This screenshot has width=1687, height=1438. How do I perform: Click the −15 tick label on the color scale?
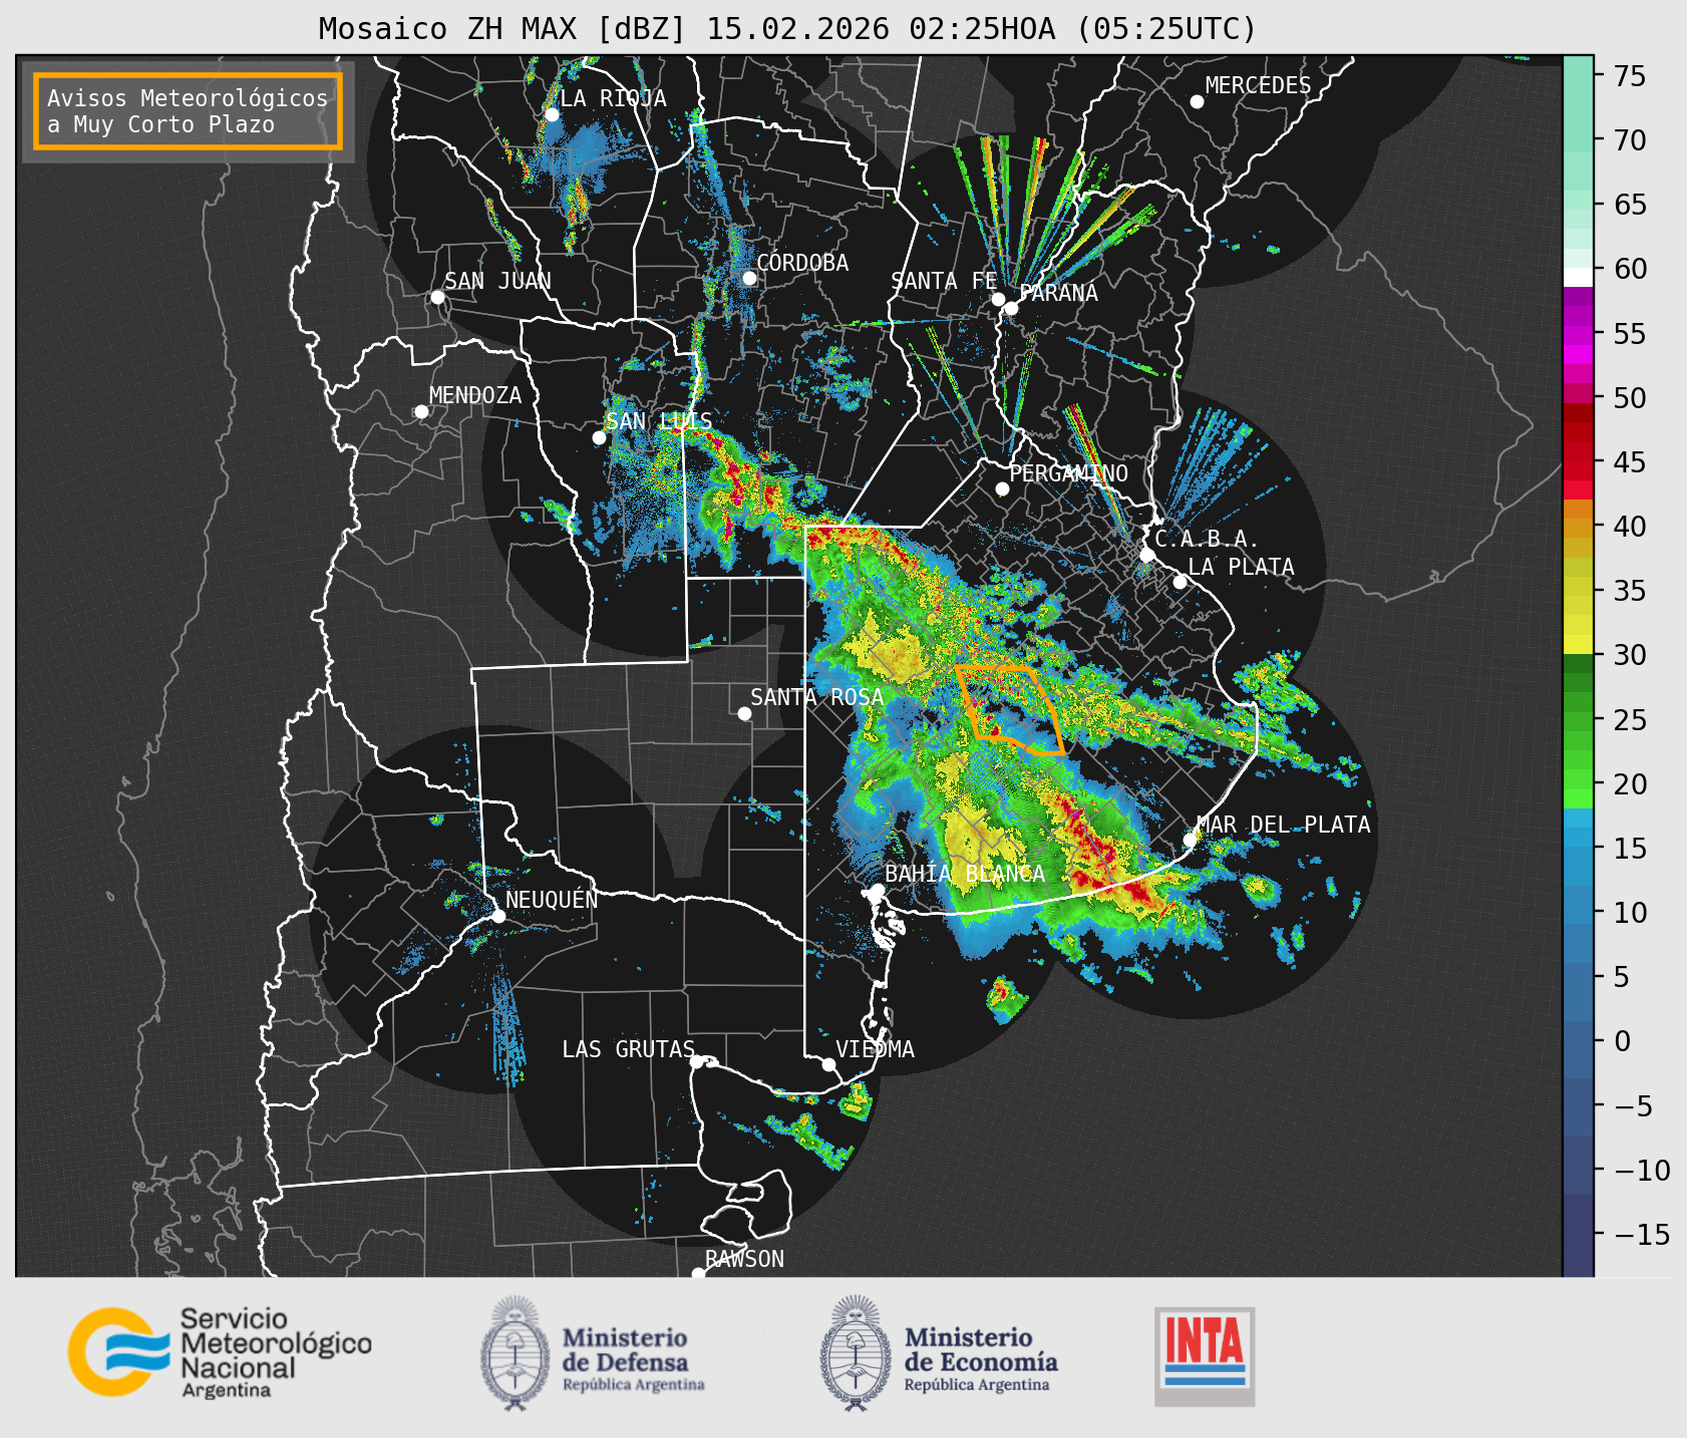(1641, 1234)
